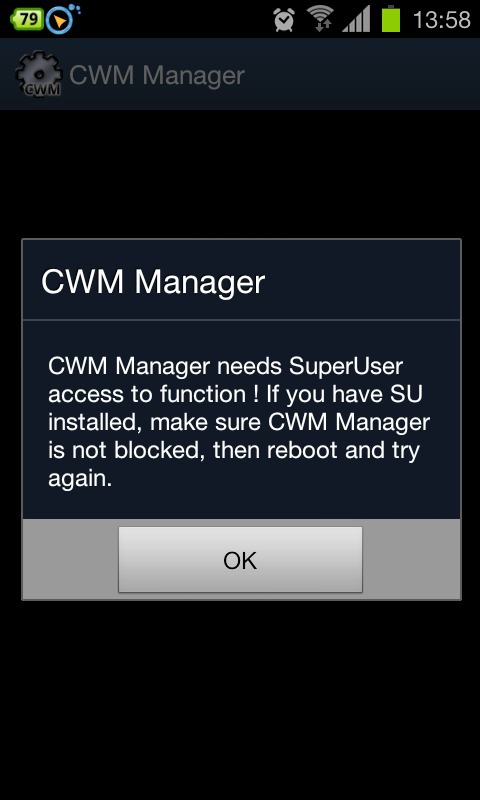Tap the alarm clock status icon

point(284,20)
